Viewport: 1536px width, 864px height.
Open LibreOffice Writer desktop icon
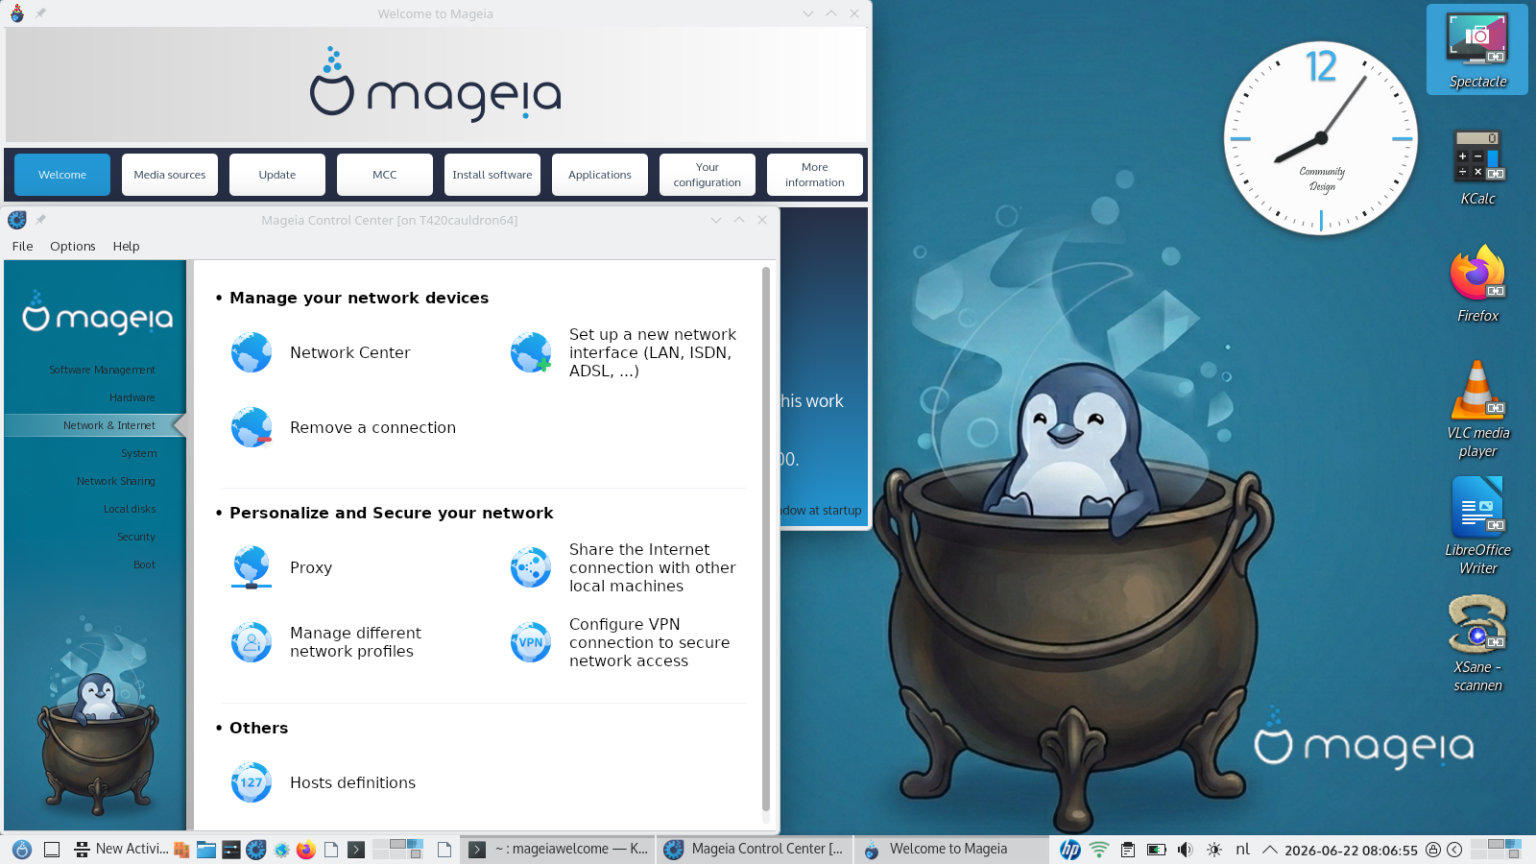click(1477, 525)
